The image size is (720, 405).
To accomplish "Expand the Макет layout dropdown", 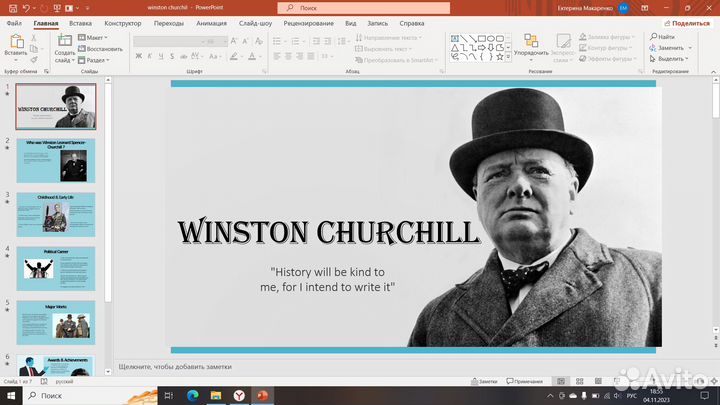I will pyautogui.click(x=97, y=37).
